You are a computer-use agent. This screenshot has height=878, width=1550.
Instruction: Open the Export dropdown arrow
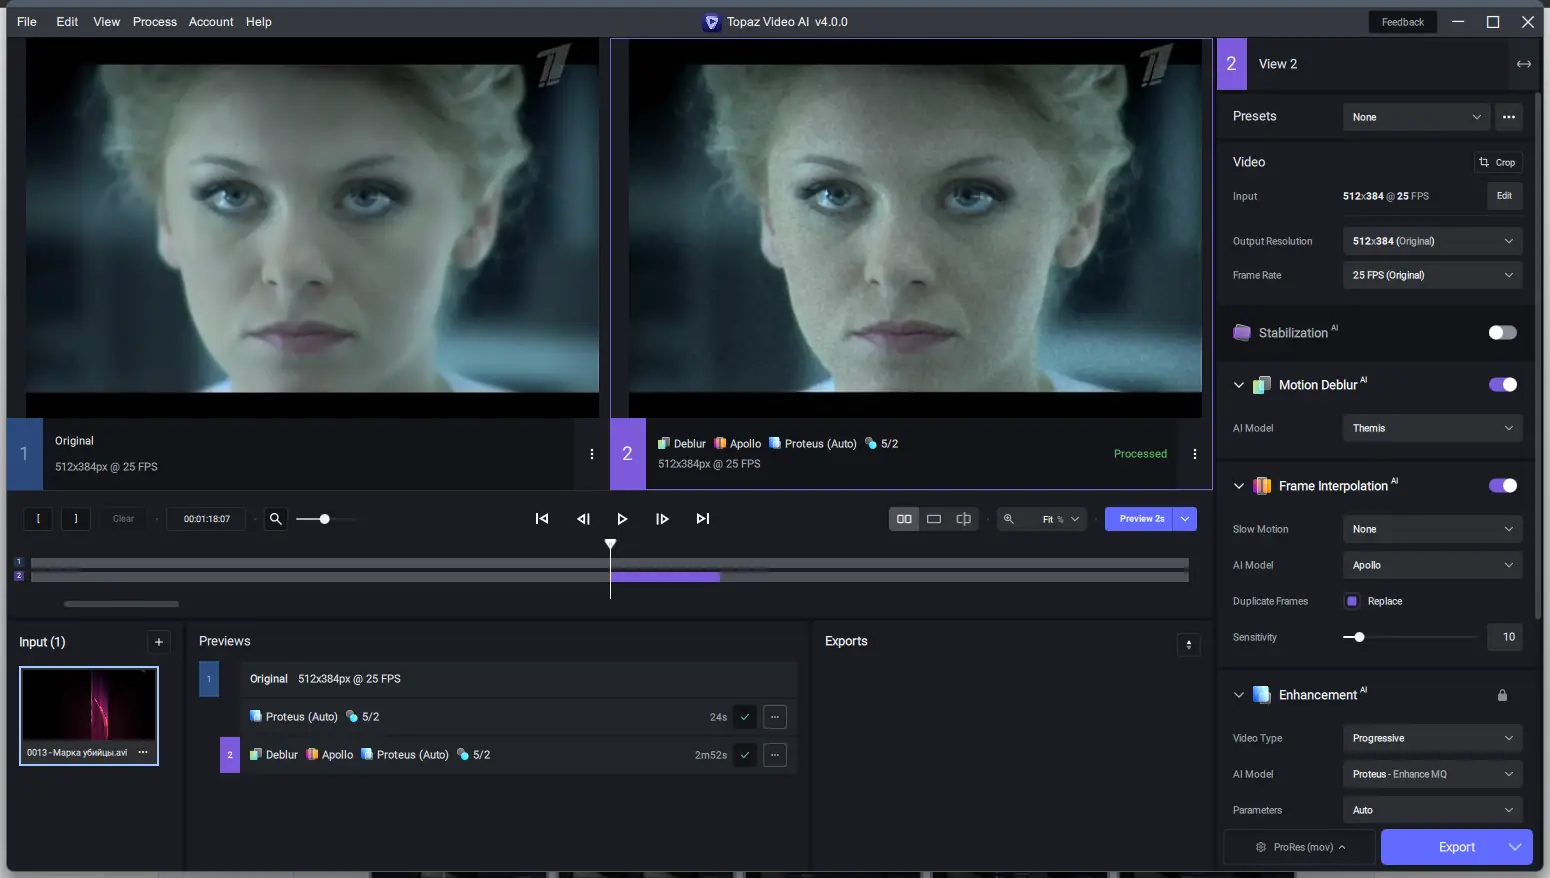tap(1515, 847)
